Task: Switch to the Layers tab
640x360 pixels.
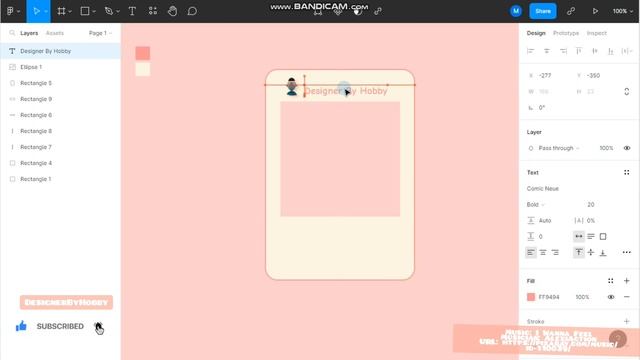Action: pyautogui.click(x=29, y=33)
